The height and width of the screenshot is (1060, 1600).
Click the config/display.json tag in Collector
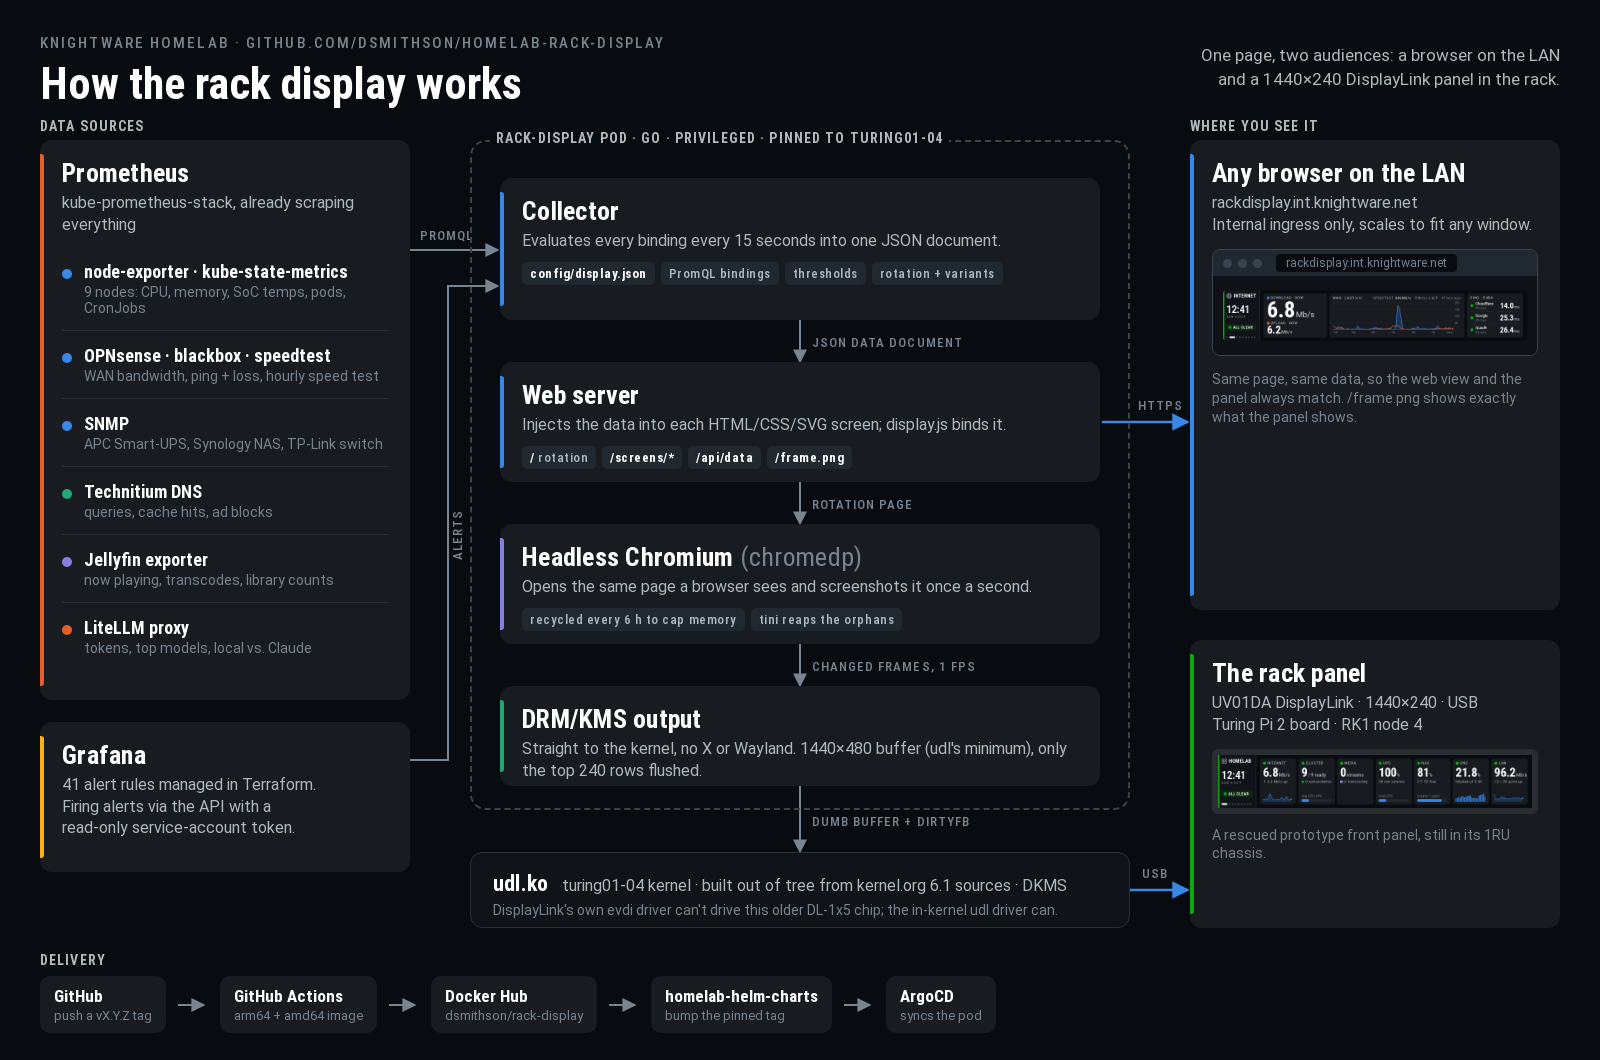pyautogui.click(x=588, y=274)
